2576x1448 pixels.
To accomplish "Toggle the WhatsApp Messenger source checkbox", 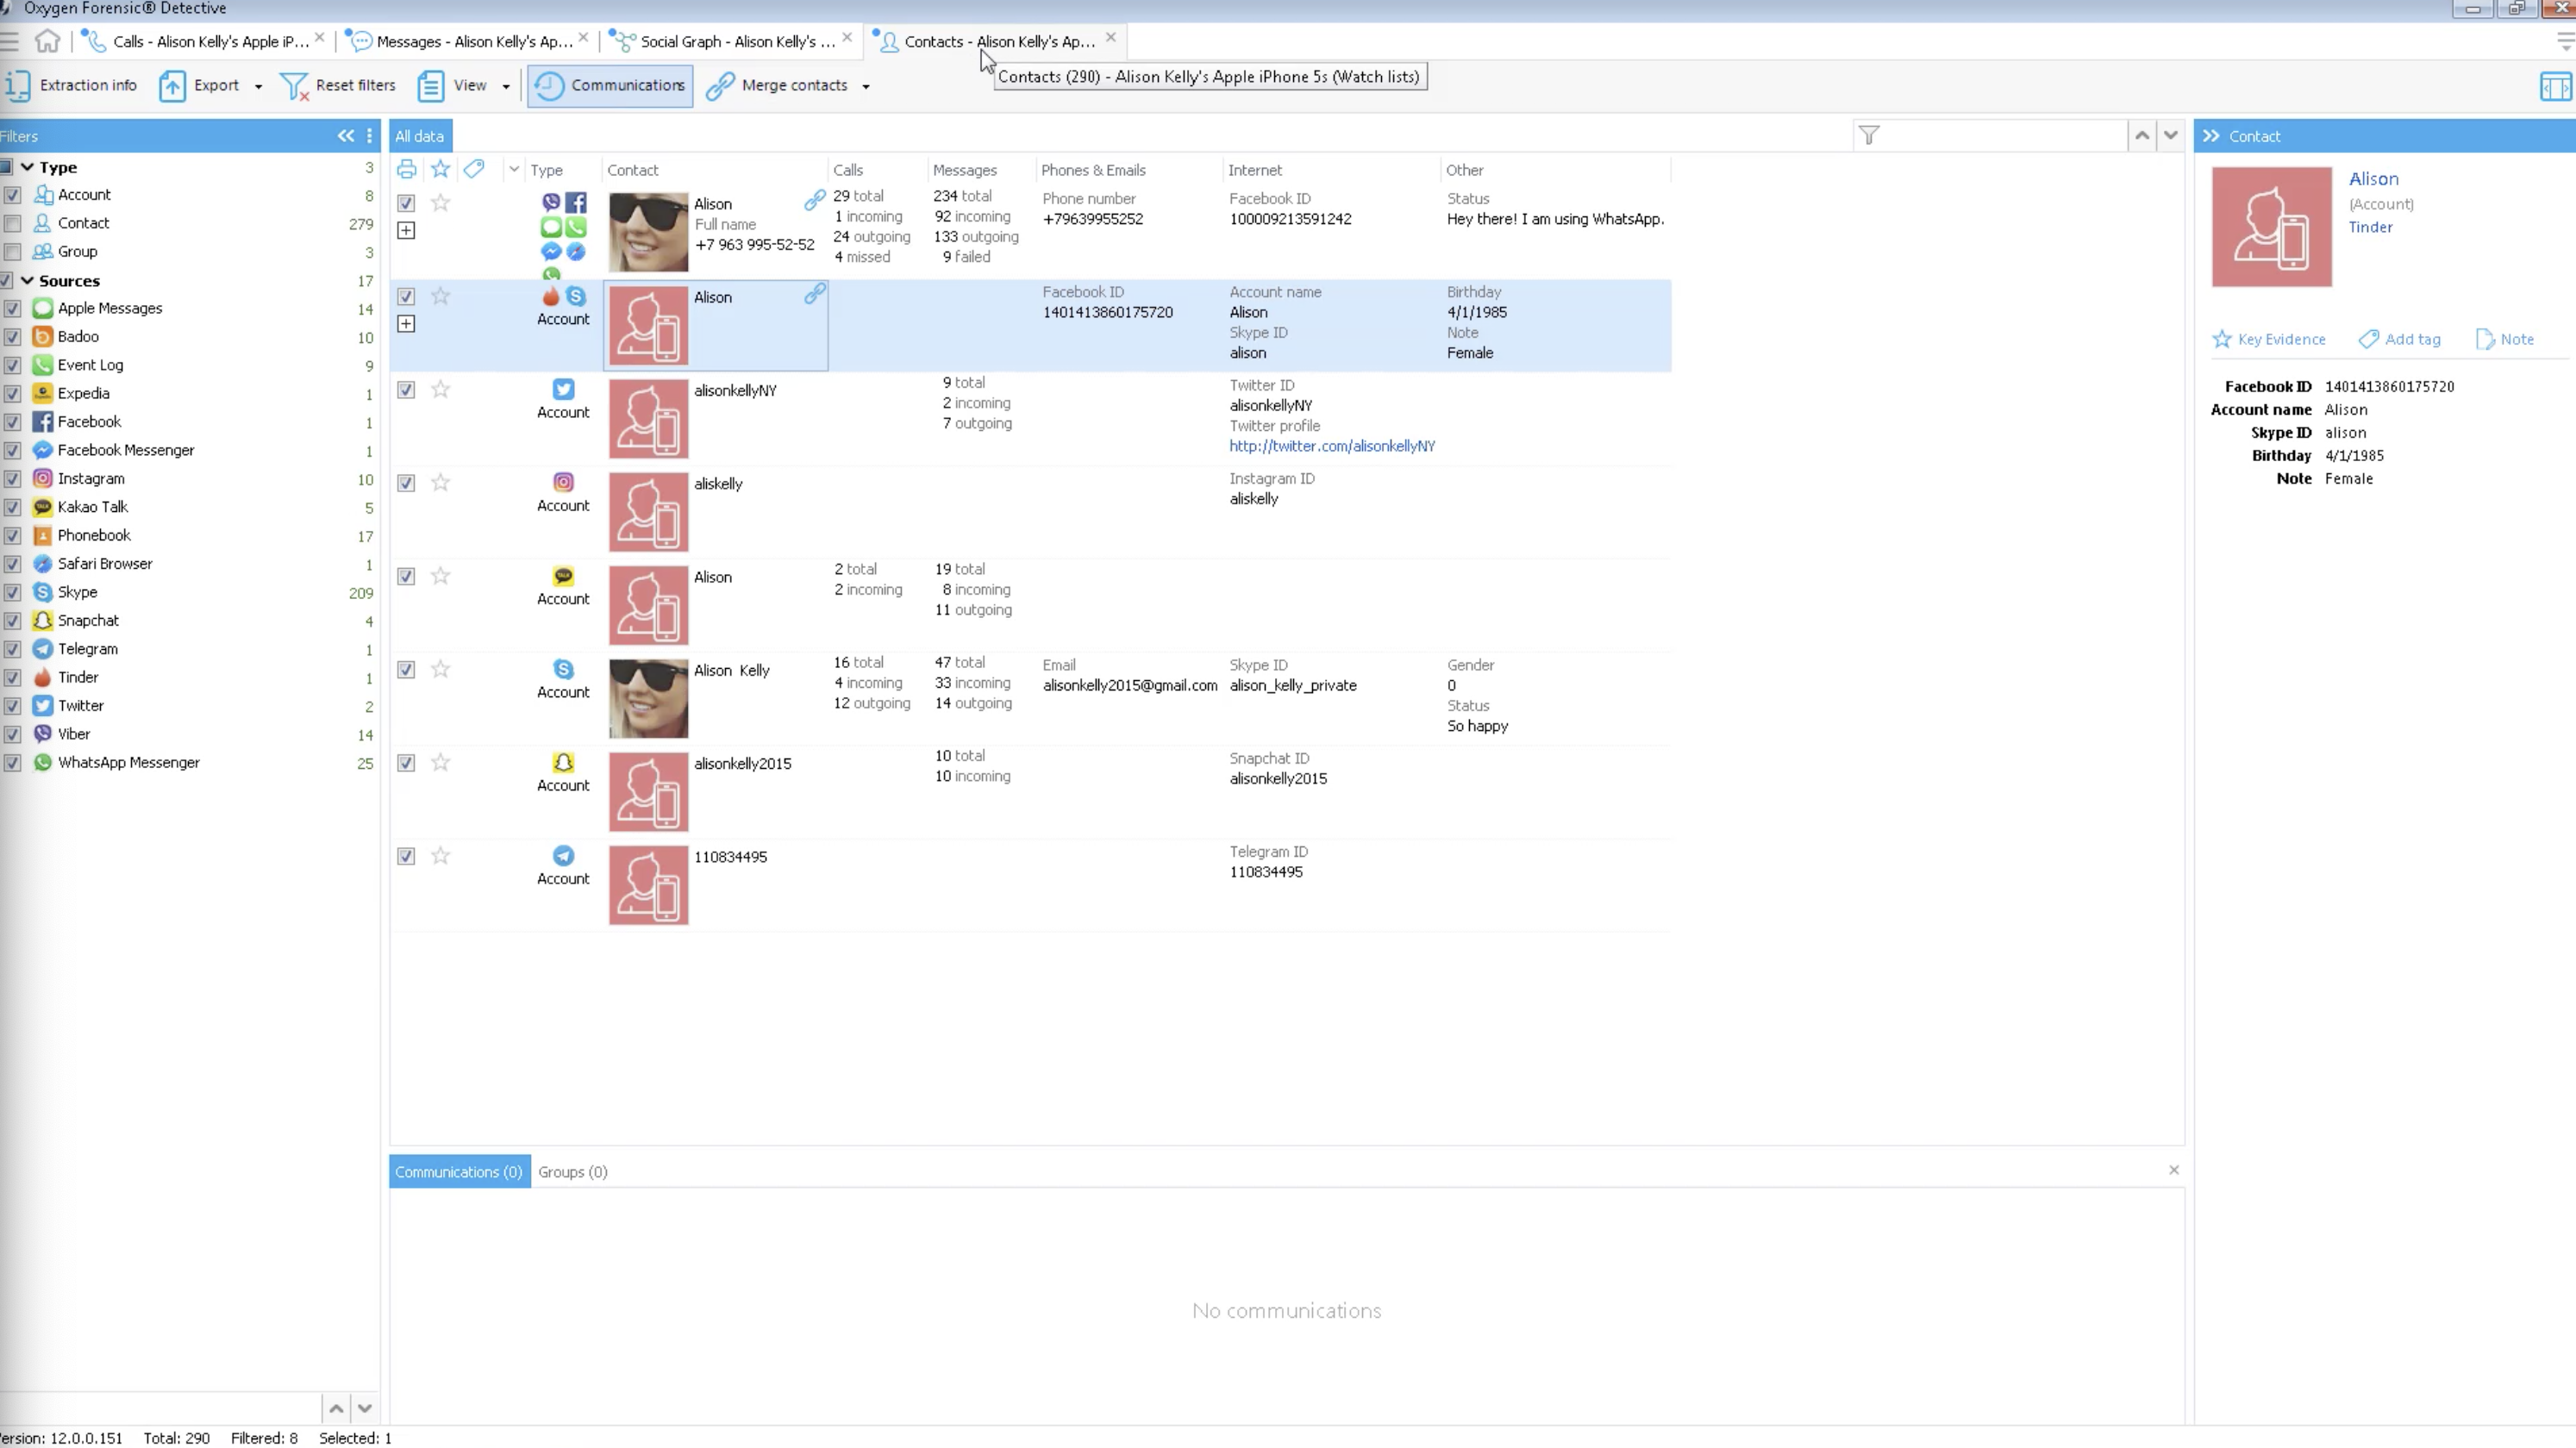I will pyautogui.click(x=12, y=763).
